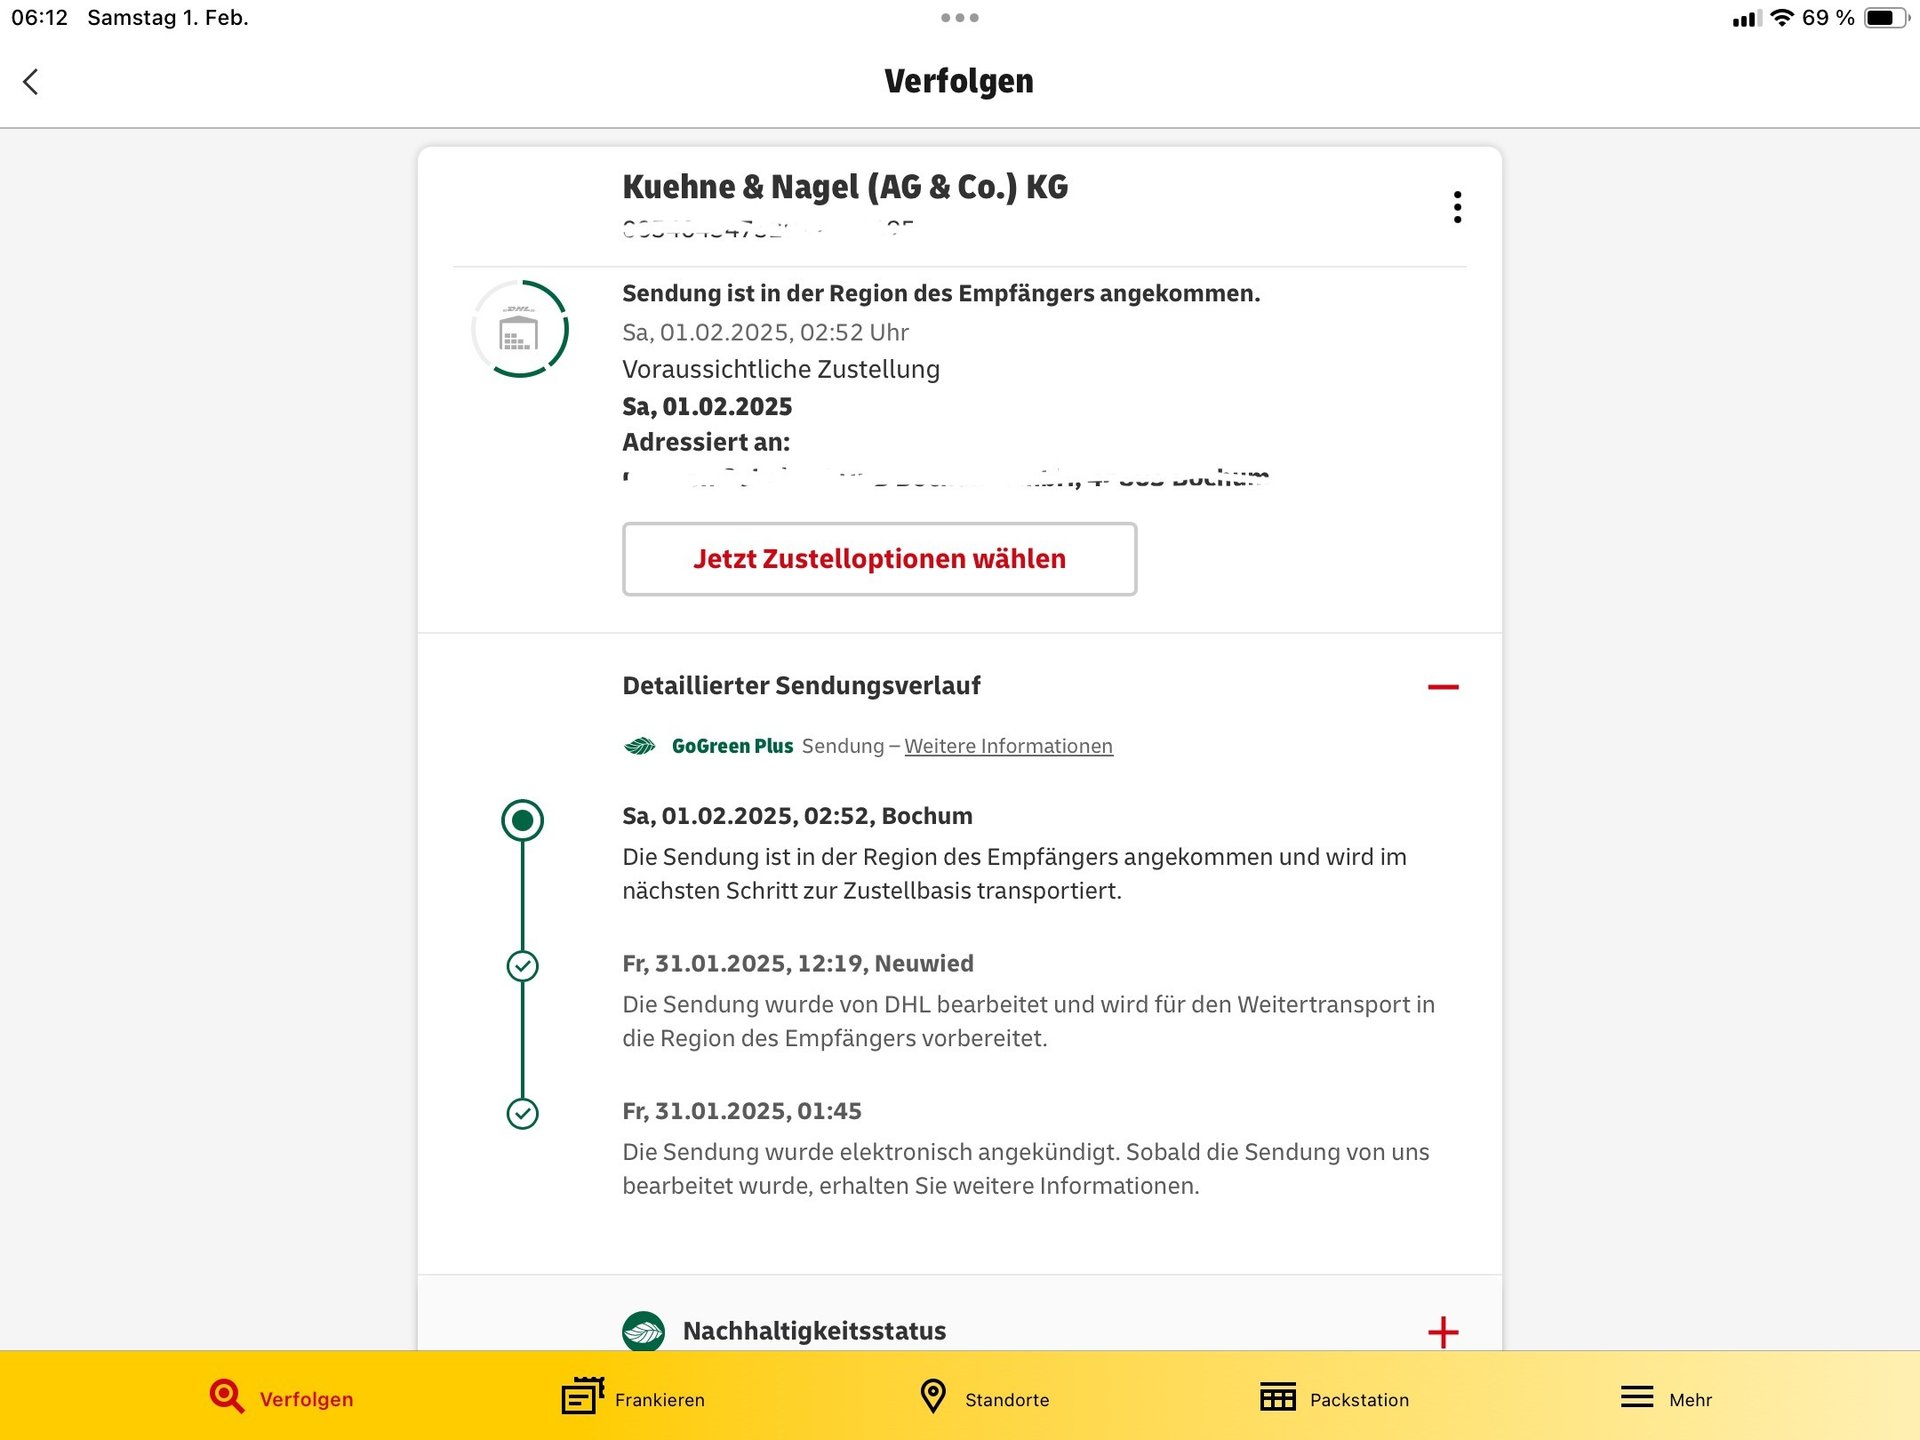Switch to the Packstation tab
Image resolution: width=1920 pixels, height=1440 pixels.
click(x=1358, y=1400)
